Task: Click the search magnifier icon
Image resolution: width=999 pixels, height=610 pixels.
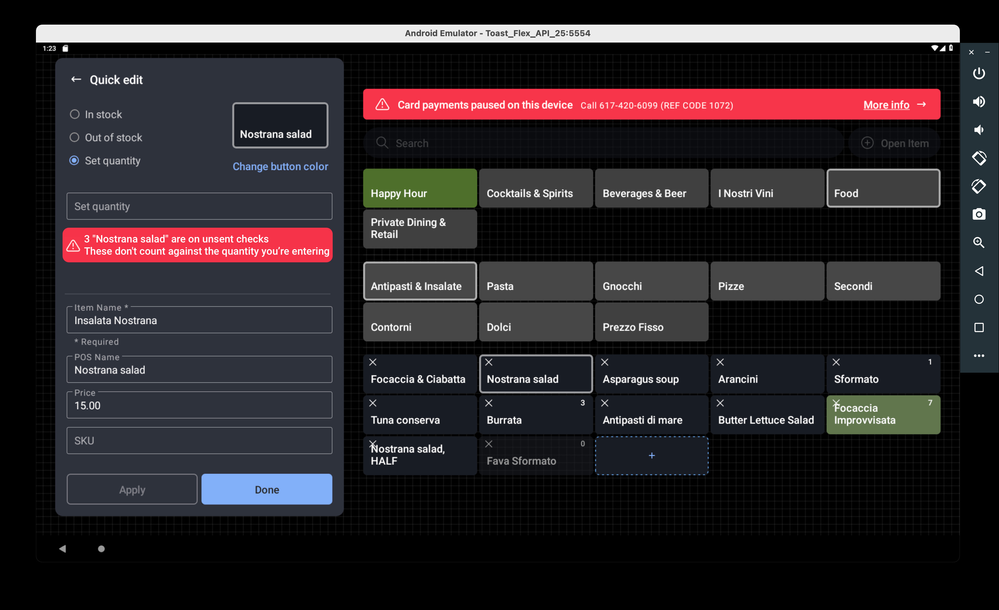Action: pos(382,143)
